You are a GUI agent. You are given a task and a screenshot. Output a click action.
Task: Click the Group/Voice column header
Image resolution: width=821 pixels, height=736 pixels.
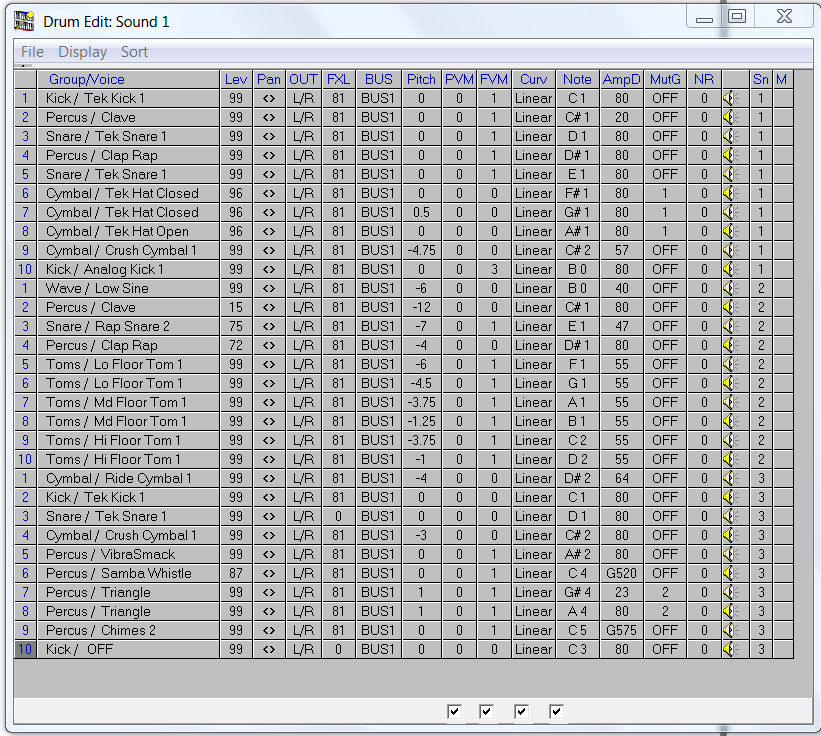coord(87,79)
